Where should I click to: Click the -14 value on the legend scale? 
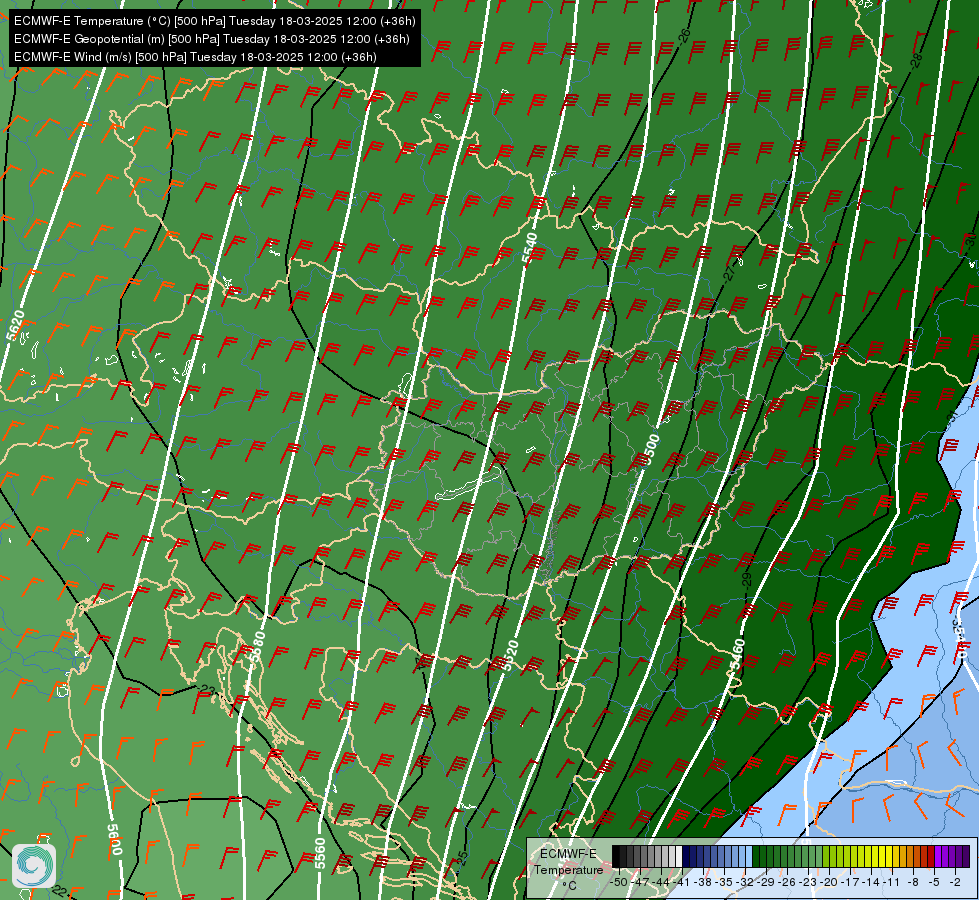click(872, 882)
